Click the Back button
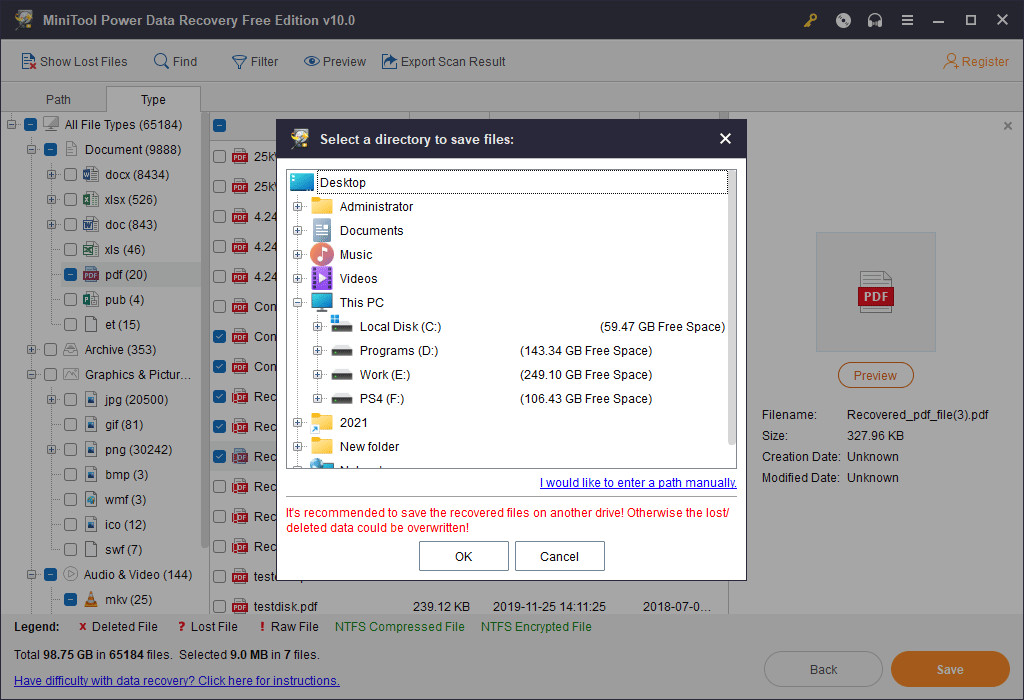 click(x=823, y=669)
